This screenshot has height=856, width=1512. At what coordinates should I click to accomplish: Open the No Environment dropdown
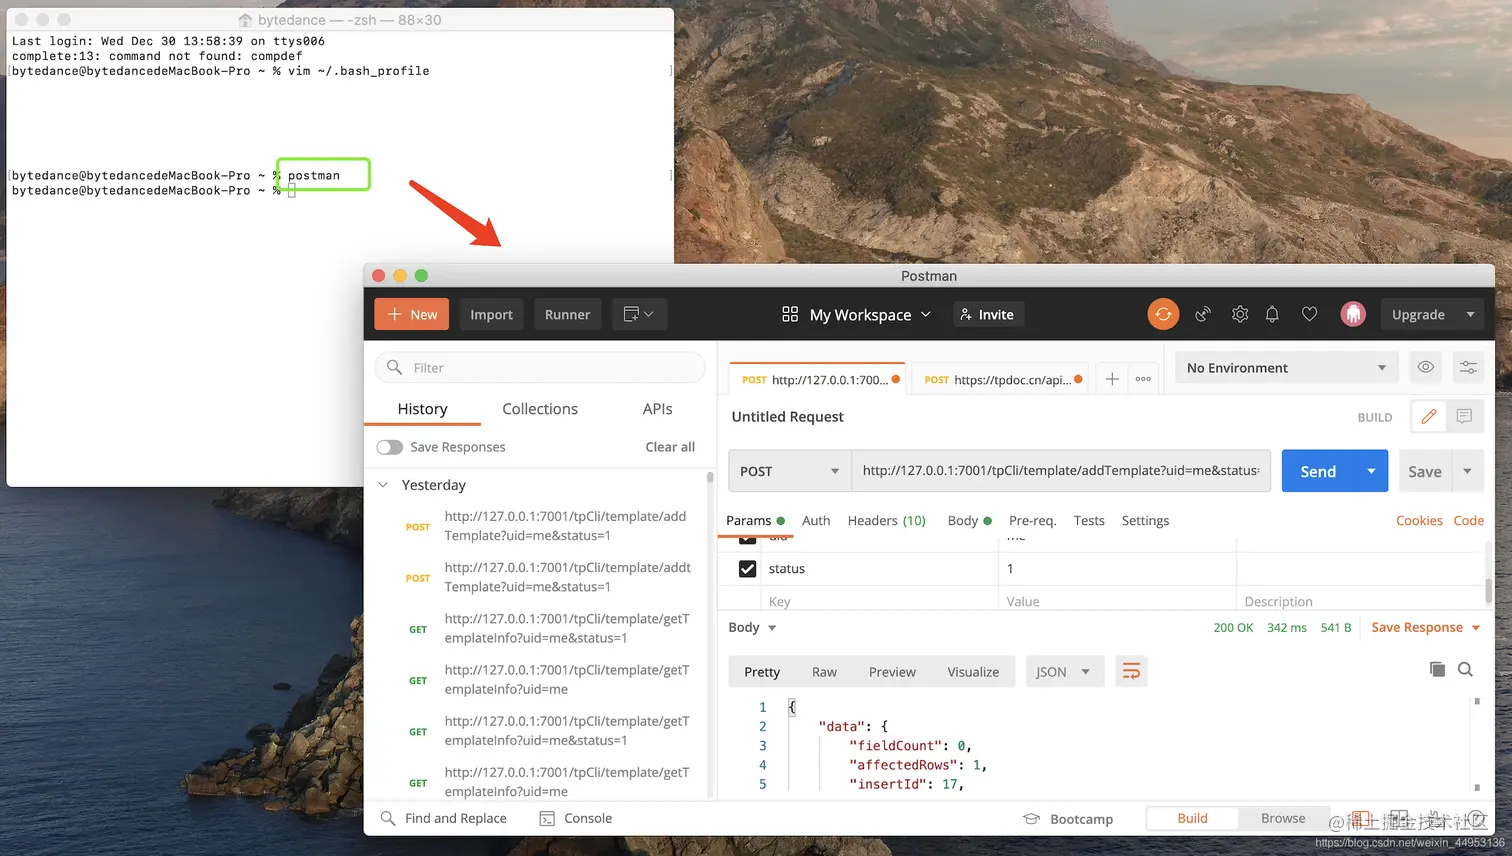[x=1287, y=367]
